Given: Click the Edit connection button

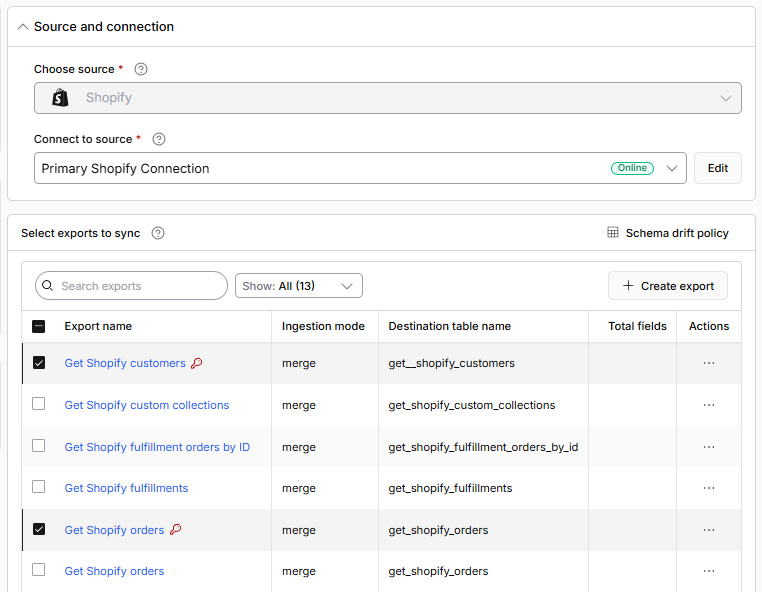Looking at the screenshot, I should [x=717, y=168].
